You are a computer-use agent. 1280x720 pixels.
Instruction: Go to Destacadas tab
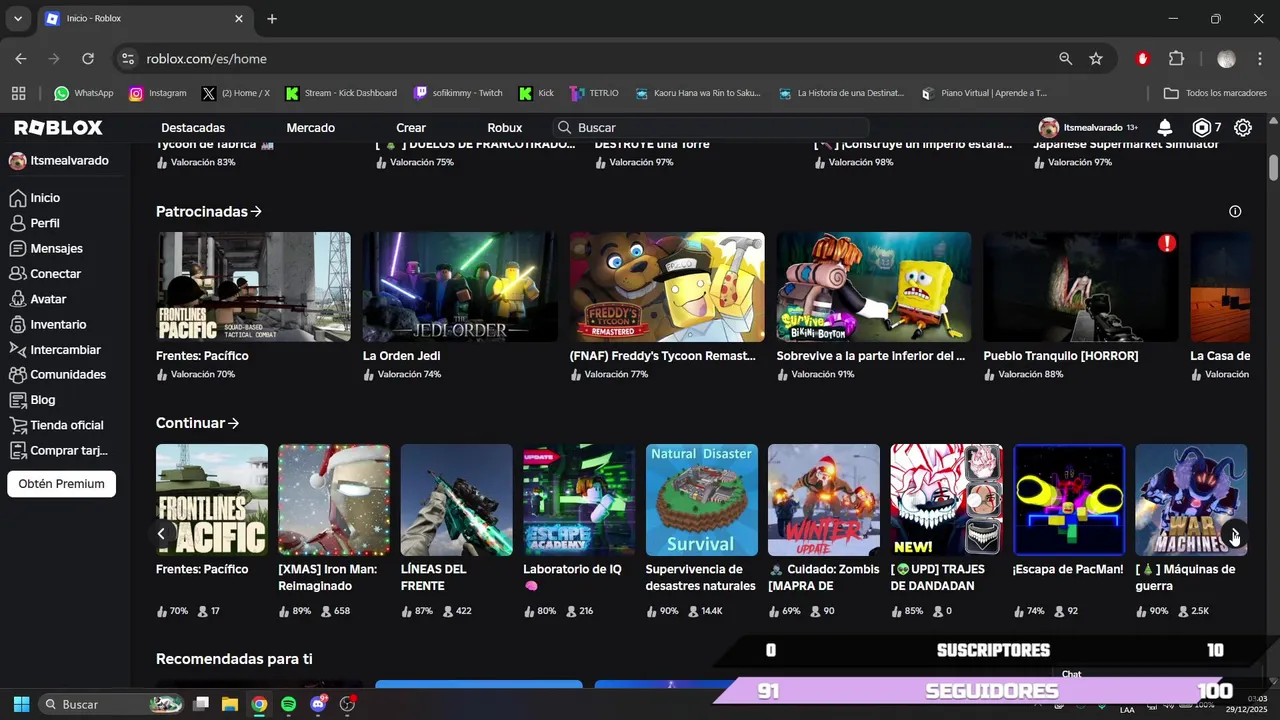click(x=193, y=128)
